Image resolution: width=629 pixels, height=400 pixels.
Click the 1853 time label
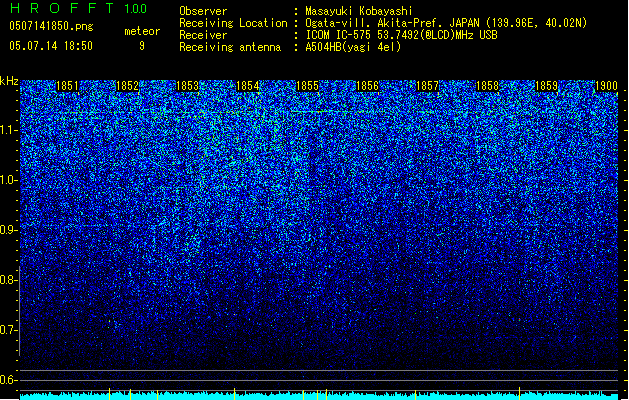187,86
